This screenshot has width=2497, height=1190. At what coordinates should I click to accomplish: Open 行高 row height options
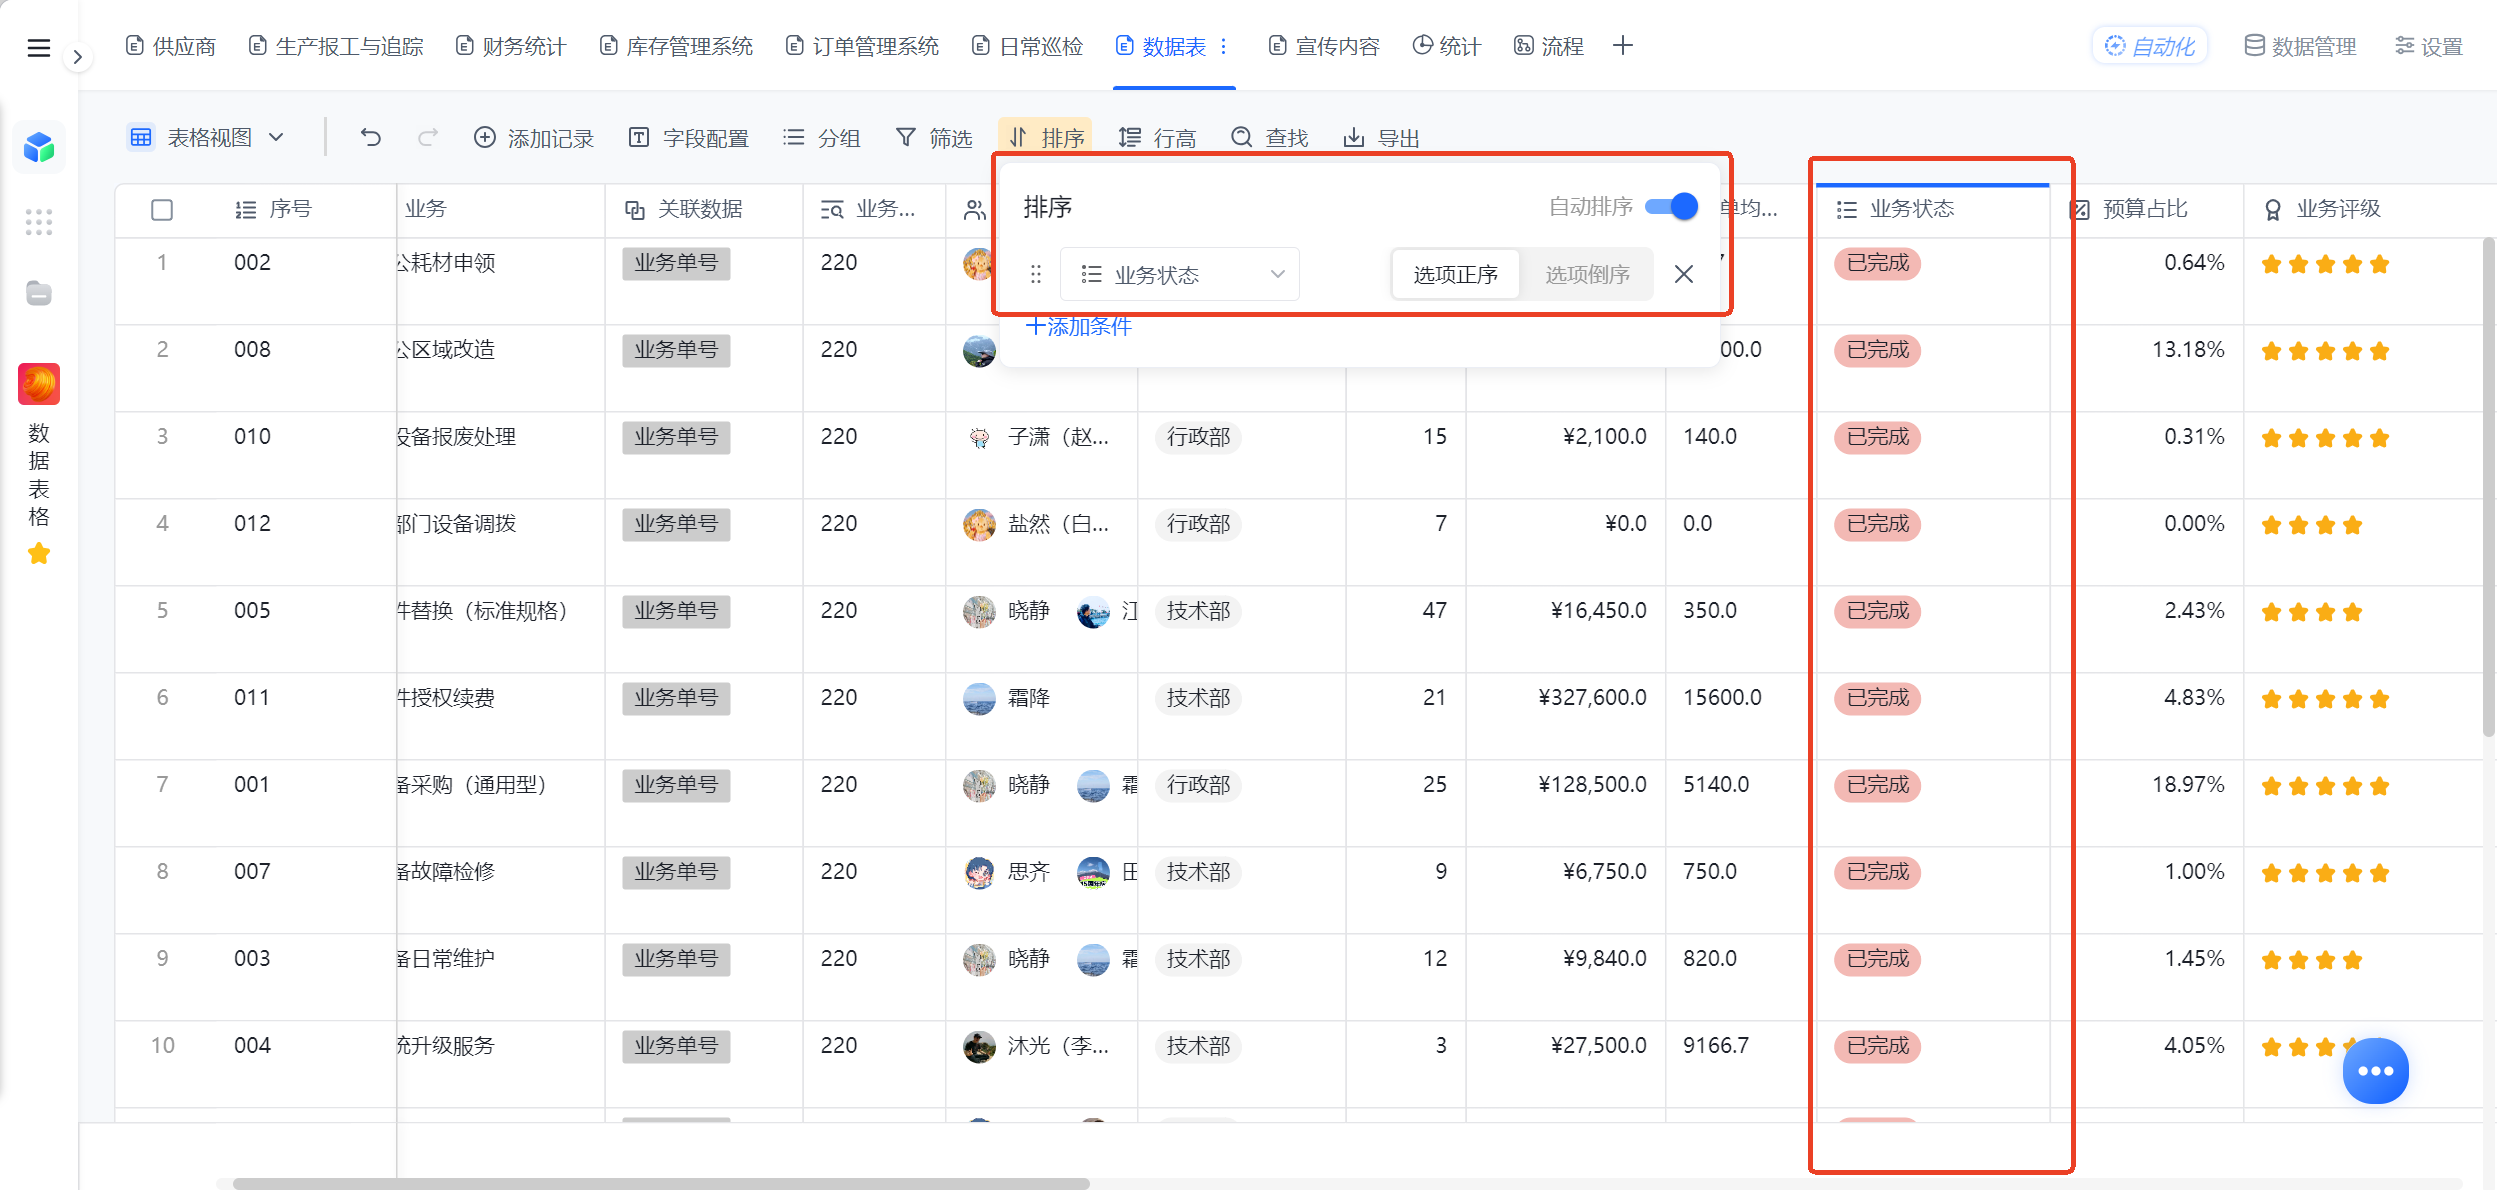tap(1158, 137)
